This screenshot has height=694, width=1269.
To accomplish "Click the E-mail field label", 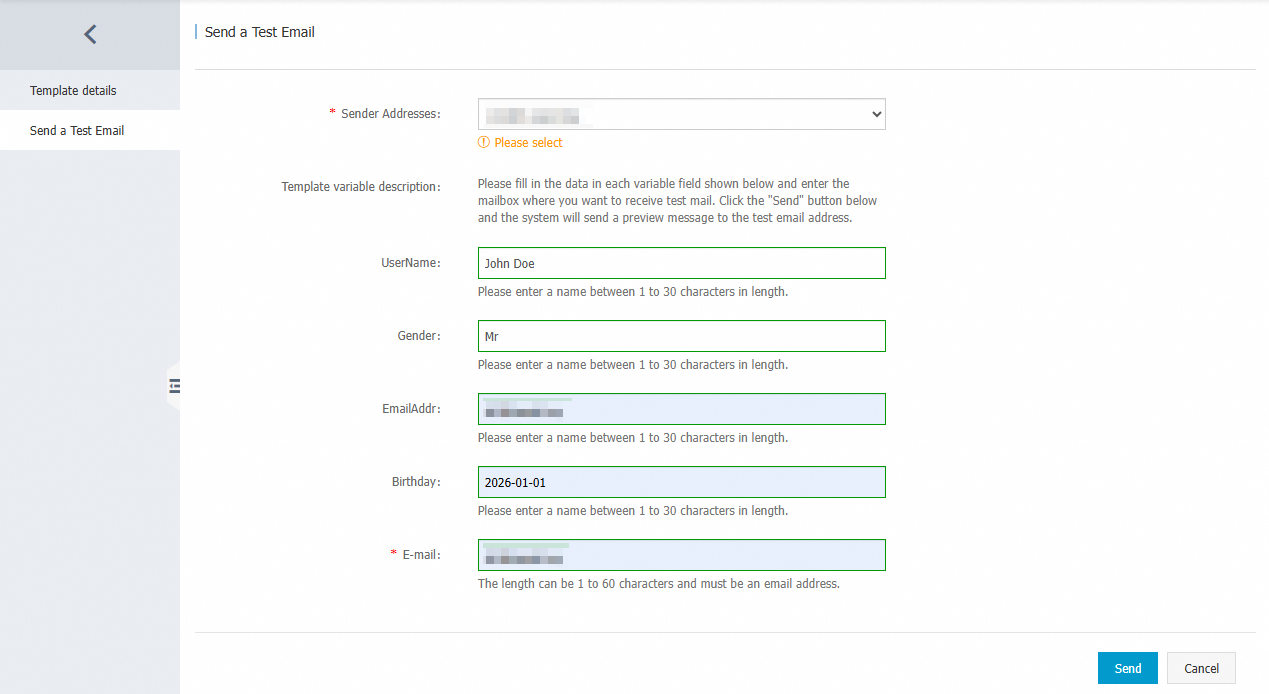I will pyautogui.click(x=421, y=555).
